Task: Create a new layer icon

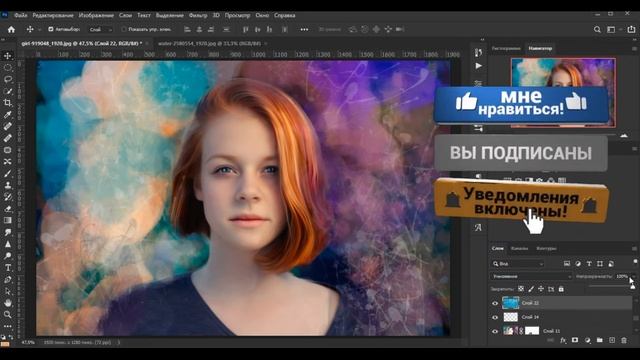Action: click(x=612, y=340)
